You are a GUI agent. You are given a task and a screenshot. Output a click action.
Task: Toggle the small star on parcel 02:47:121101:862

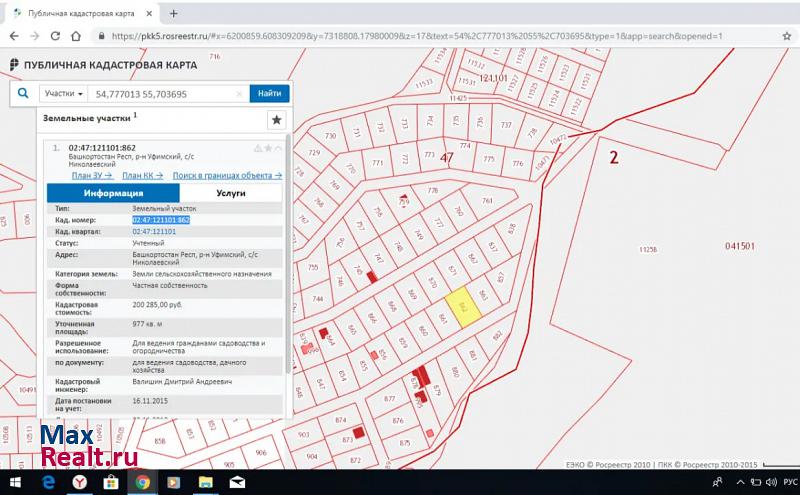[267, 148]
